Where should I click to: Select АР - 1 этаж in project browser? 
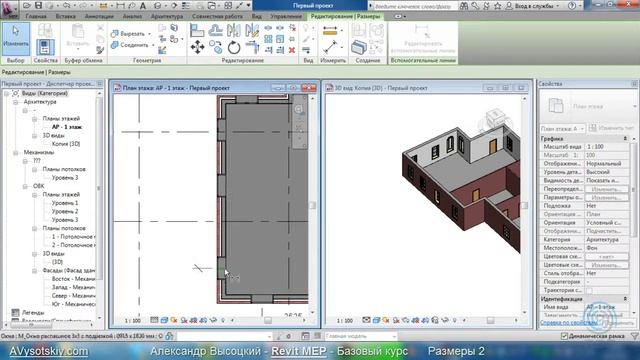pyautogui.click(x=67, y=127)
